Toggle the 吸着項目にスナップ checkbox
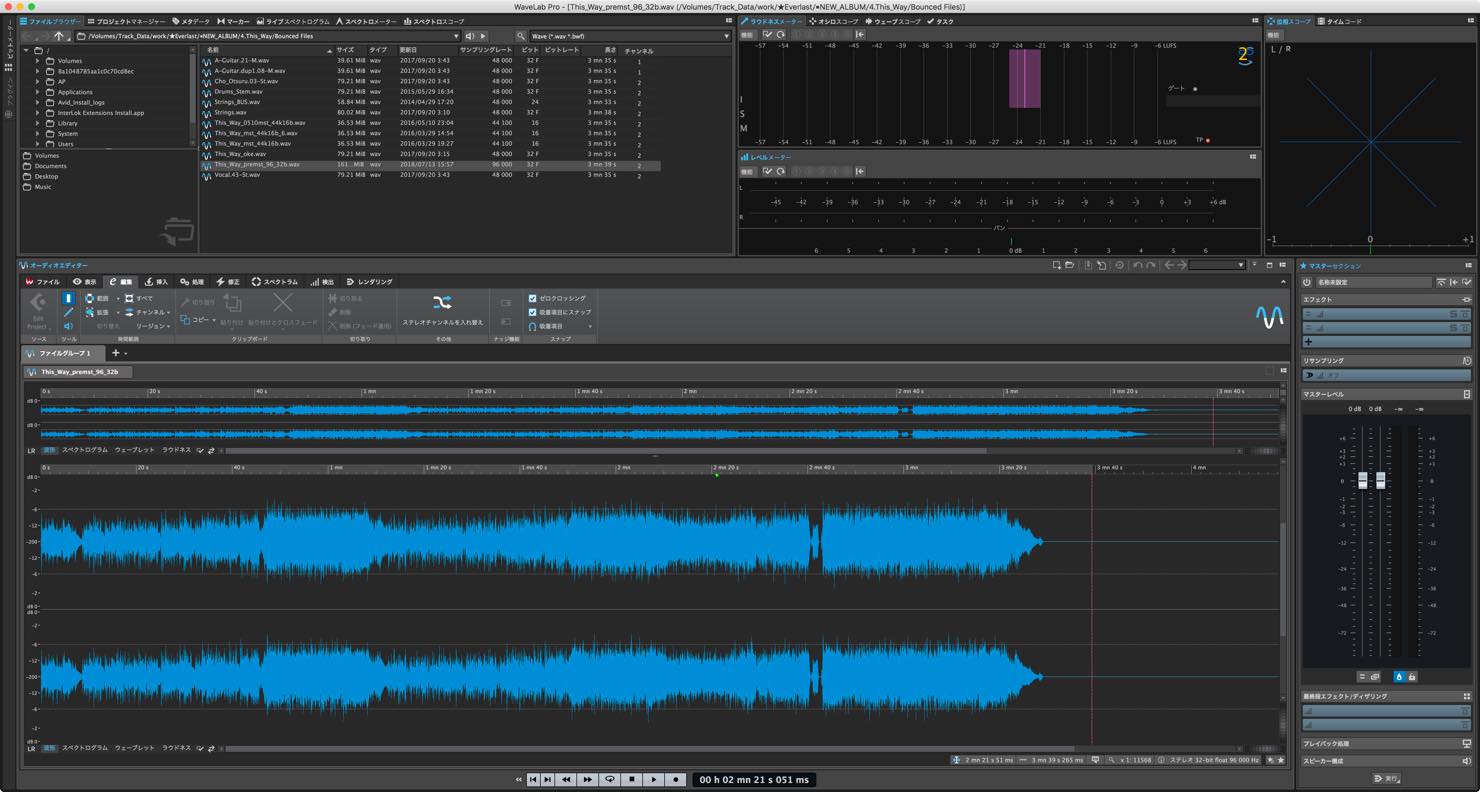 pyautogui.click(x=532, y=312)
